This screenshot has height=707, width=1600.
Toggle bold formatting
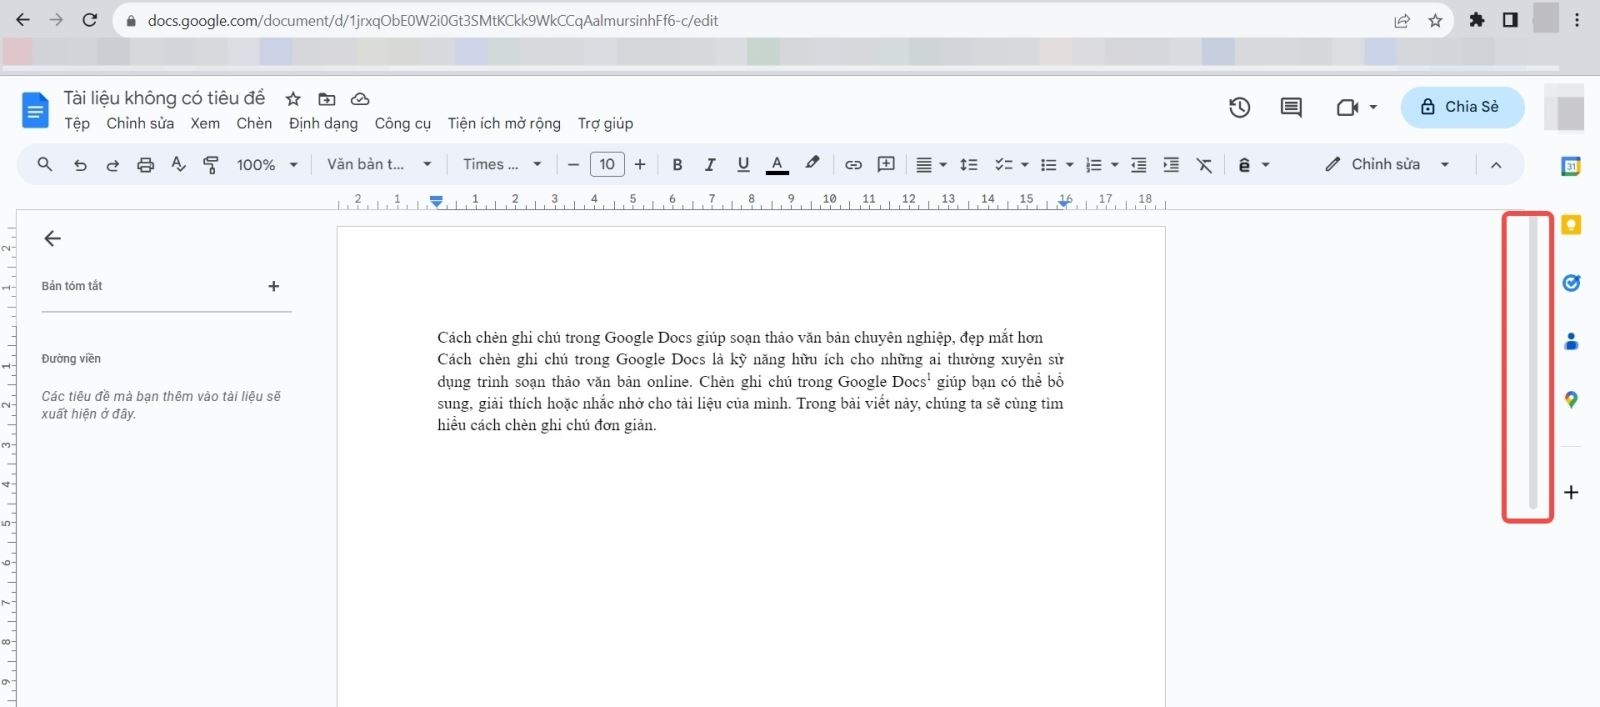click(x=677, y=165)
